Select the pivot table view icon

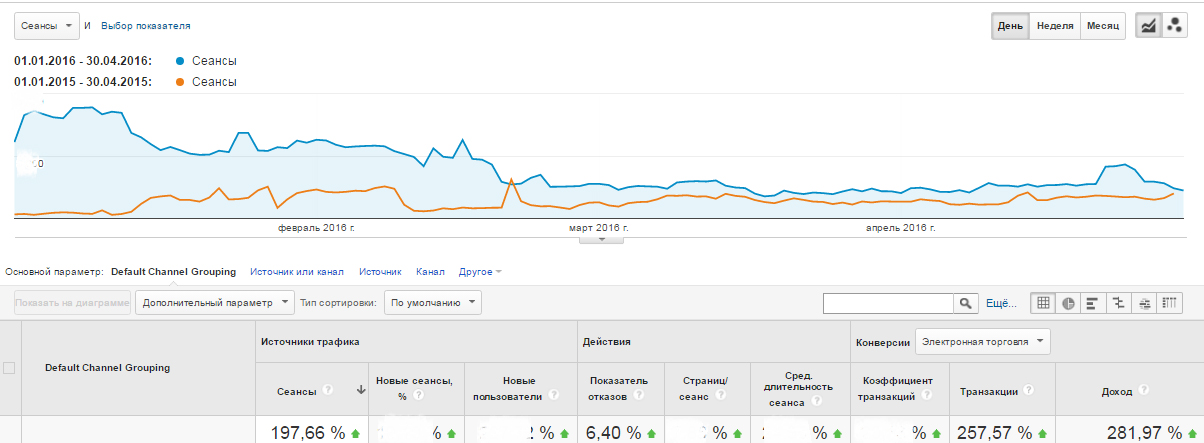1169,302
